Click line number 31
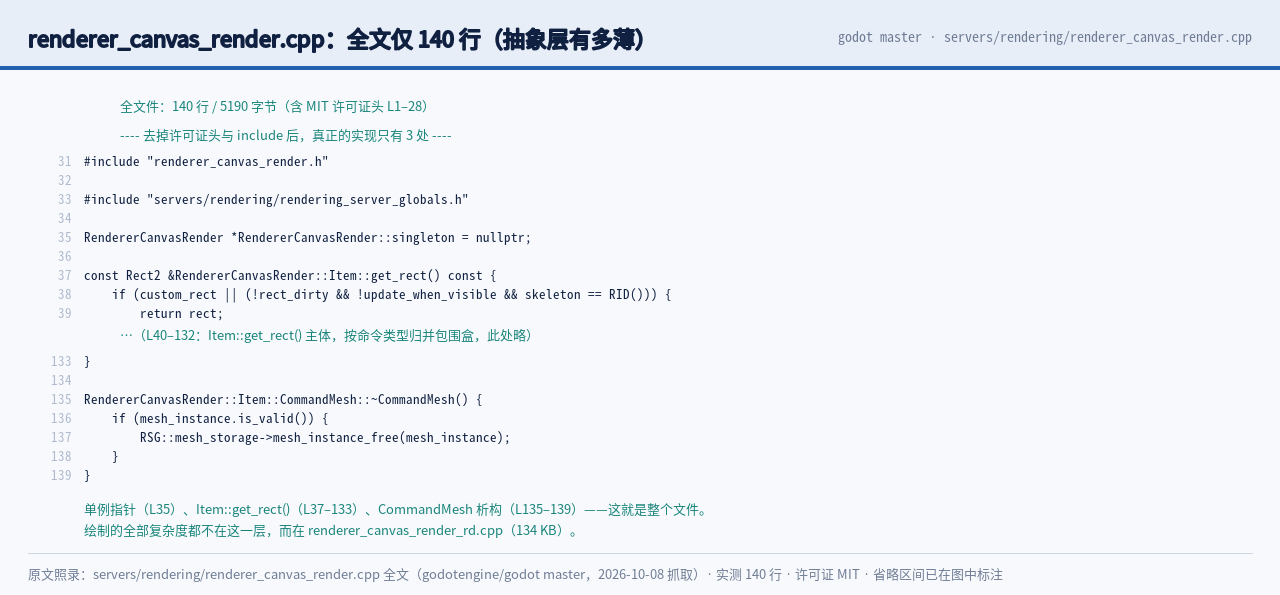 [x=64, y=162]
